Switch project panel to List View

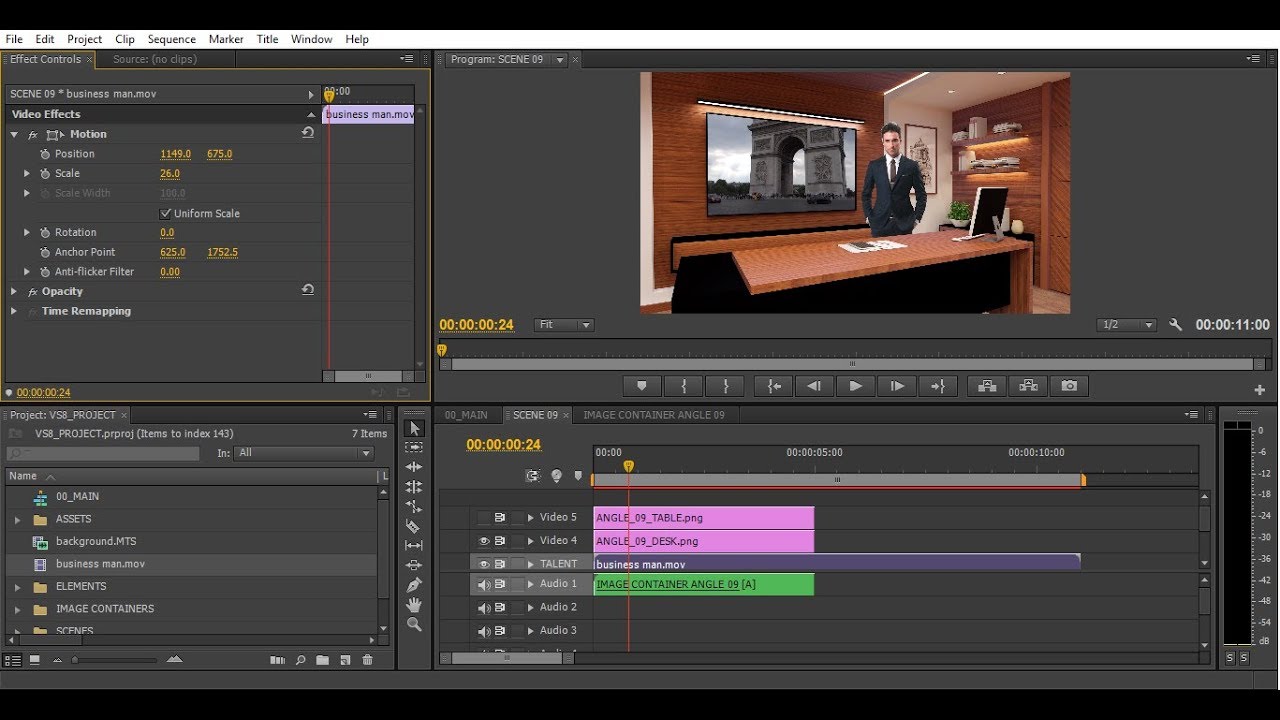[13, 660]
